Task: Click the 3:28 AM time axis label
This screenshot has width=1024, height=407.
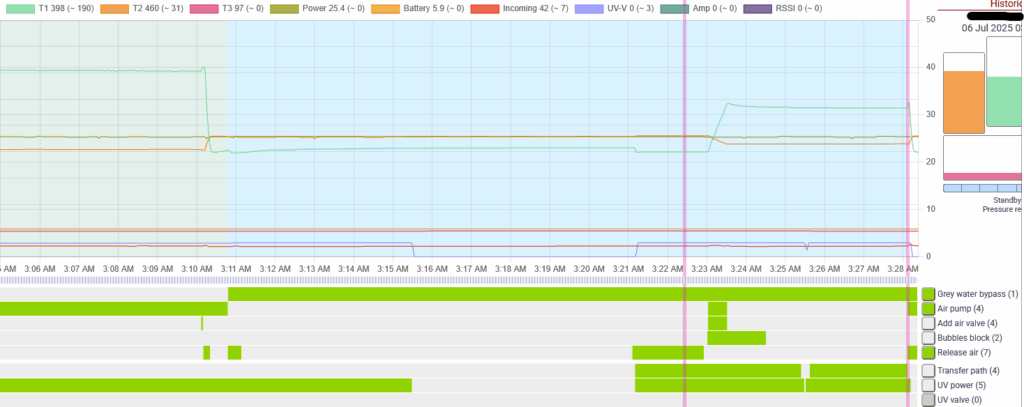Action: pyautogui.click(x=903, y=269)
